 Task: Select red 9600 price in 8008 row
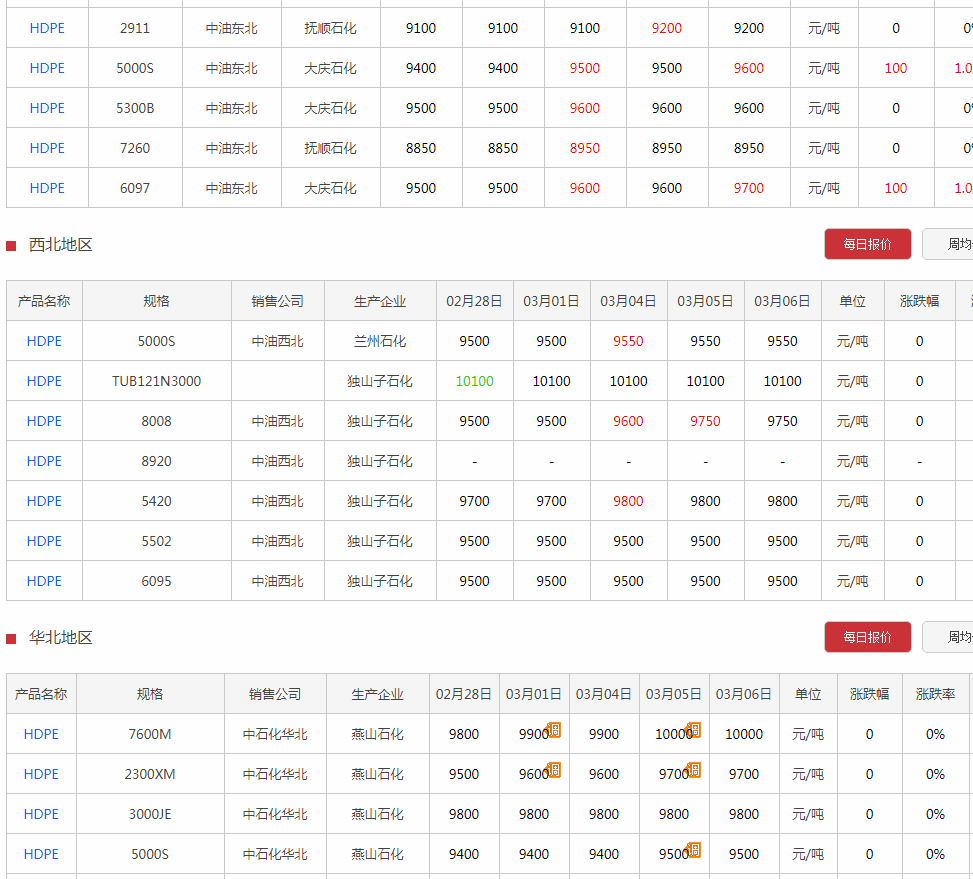point(629,421)
